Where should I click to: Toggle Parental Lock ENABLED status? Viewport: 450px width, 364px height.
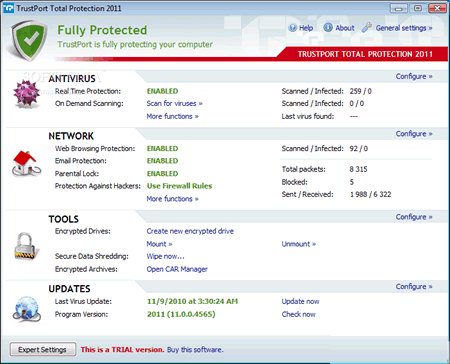click(x=162, y=174)
